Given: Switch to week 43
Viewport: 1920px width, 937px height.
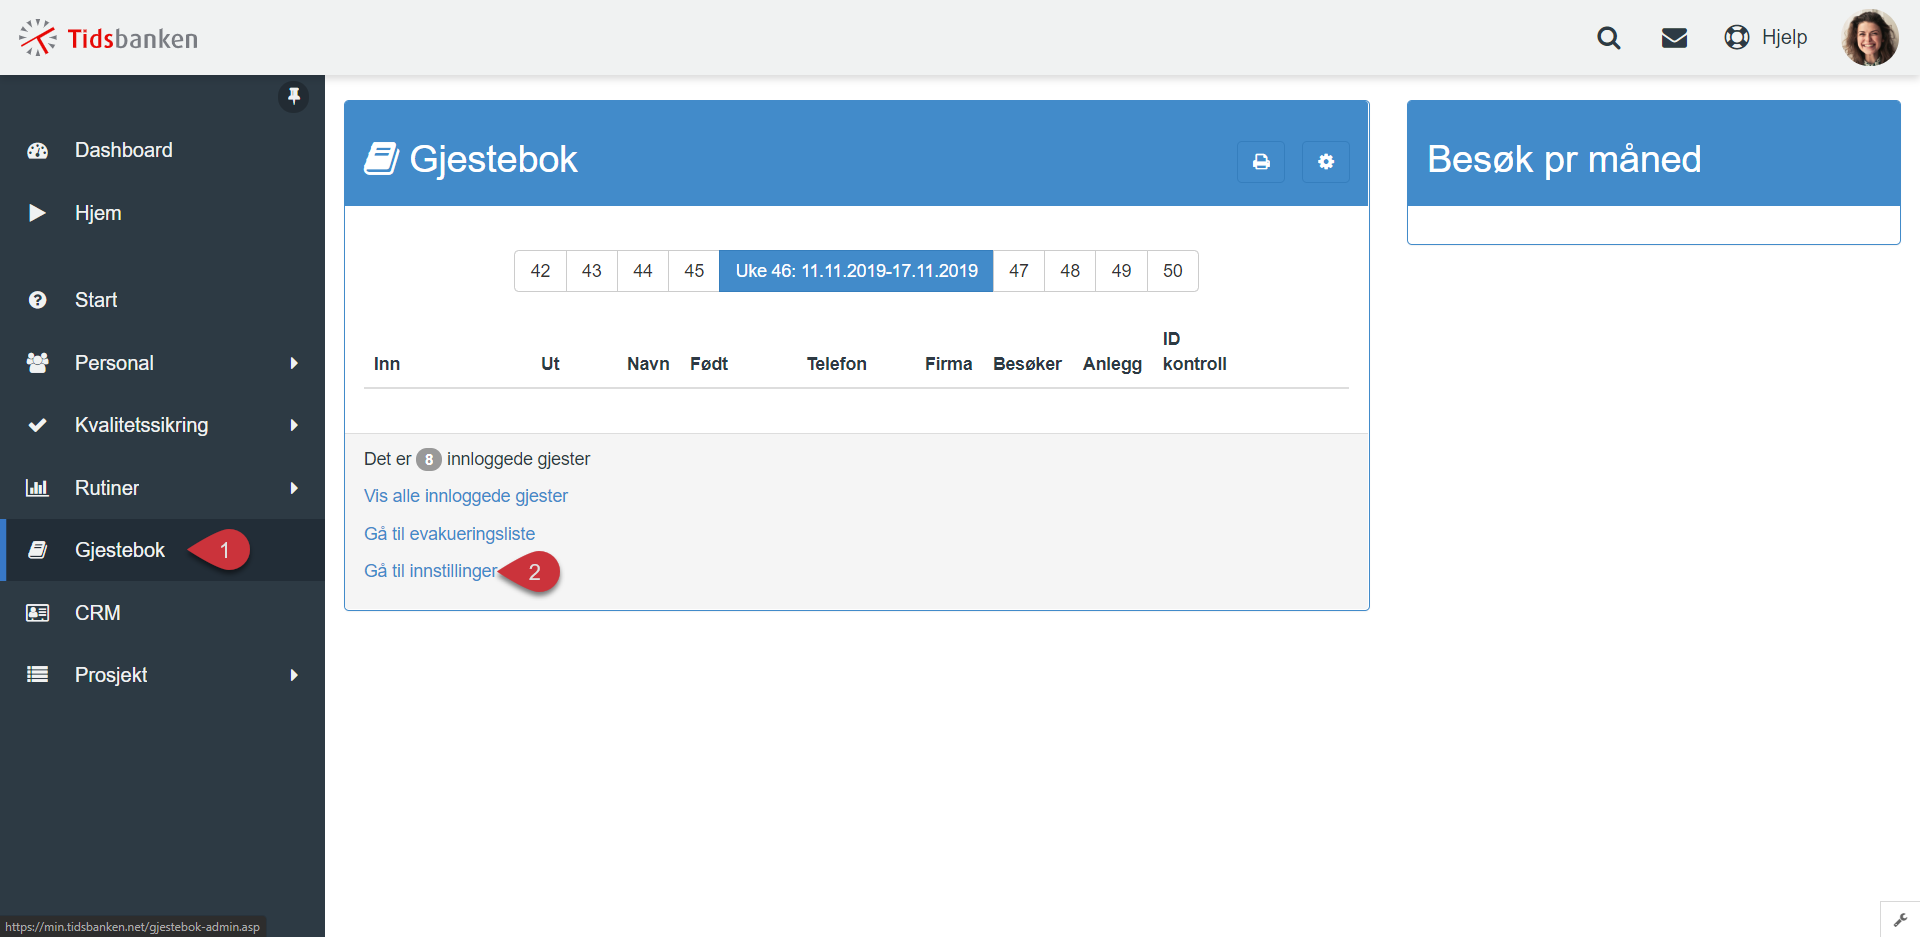Looking at the screenshot, I should [592, 271].
